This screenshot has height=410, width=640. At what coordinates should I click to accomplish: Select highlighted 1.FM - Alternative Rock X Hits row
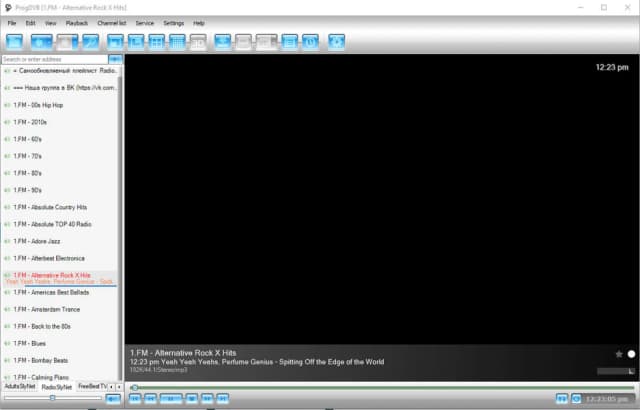[x=60, y=278]
